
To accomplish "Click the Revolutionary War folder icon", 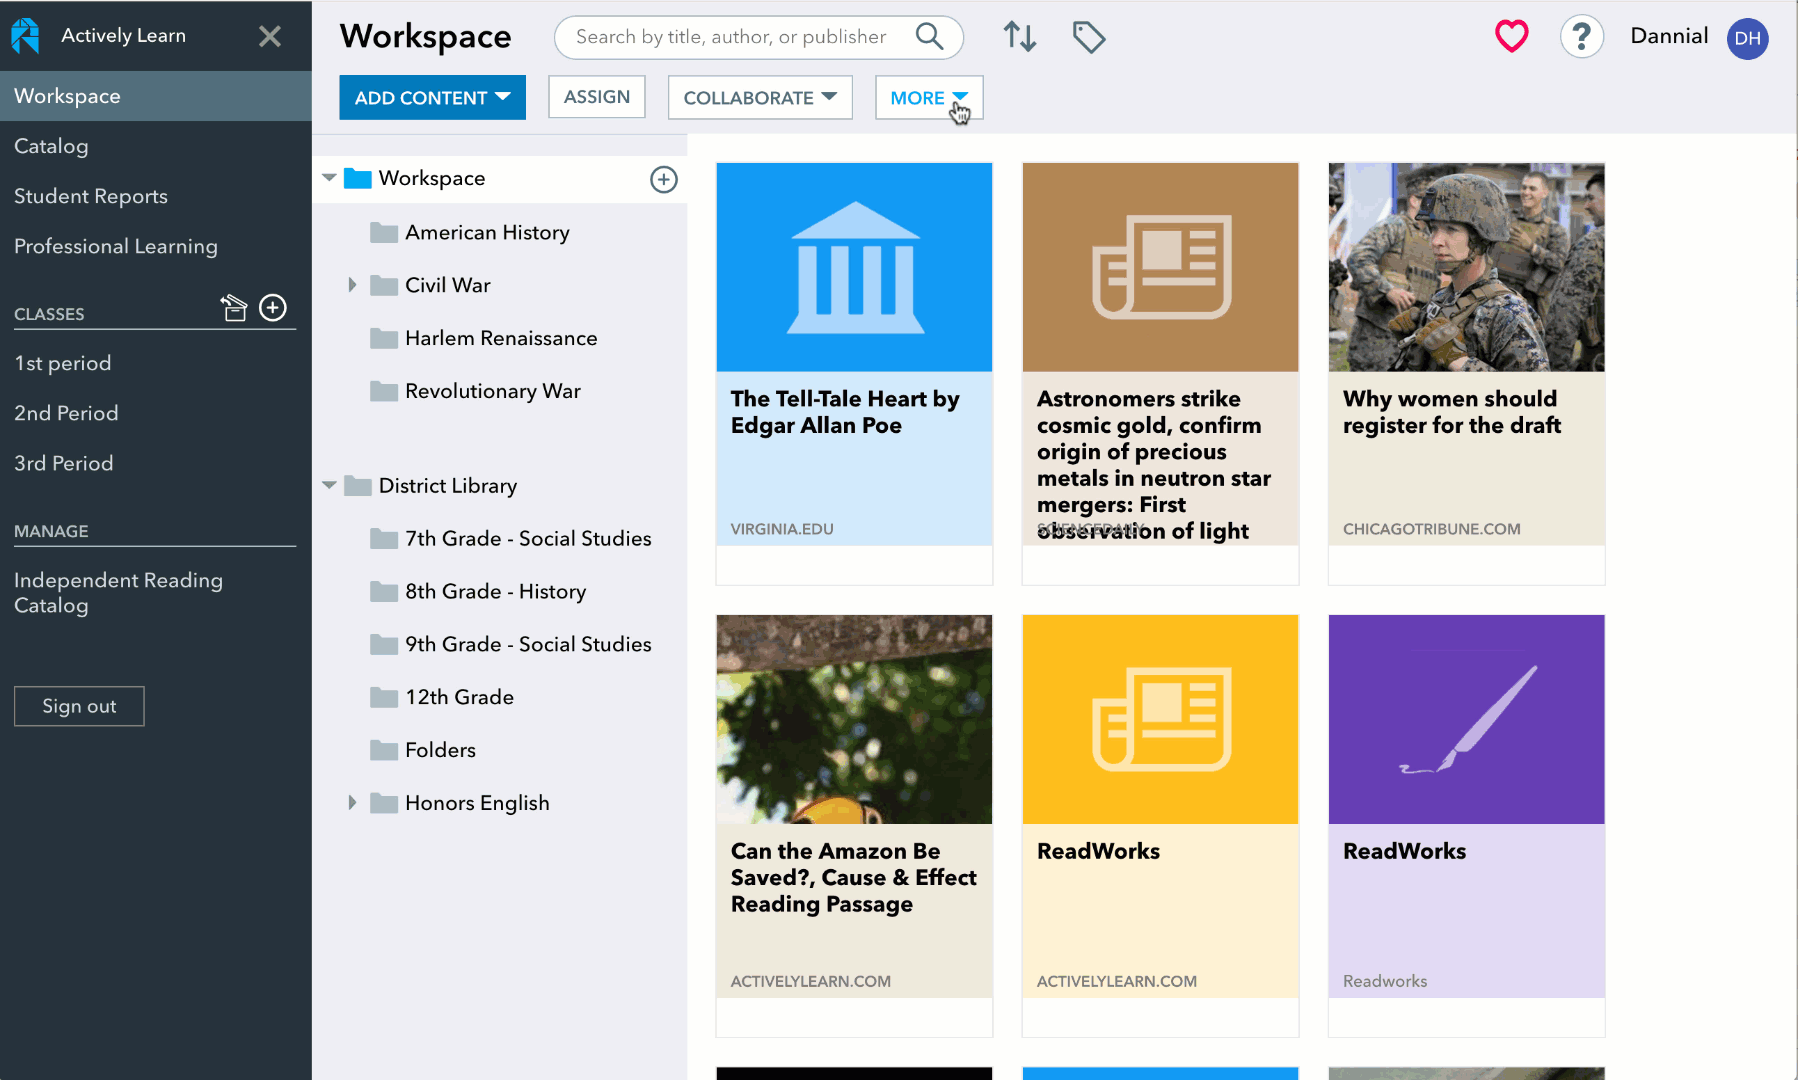I will (x=384, y=392).
